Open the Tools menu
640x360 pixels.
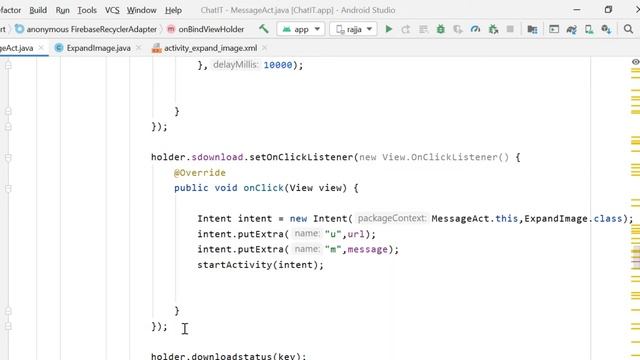pyautogui.click(x=87, y=10)
